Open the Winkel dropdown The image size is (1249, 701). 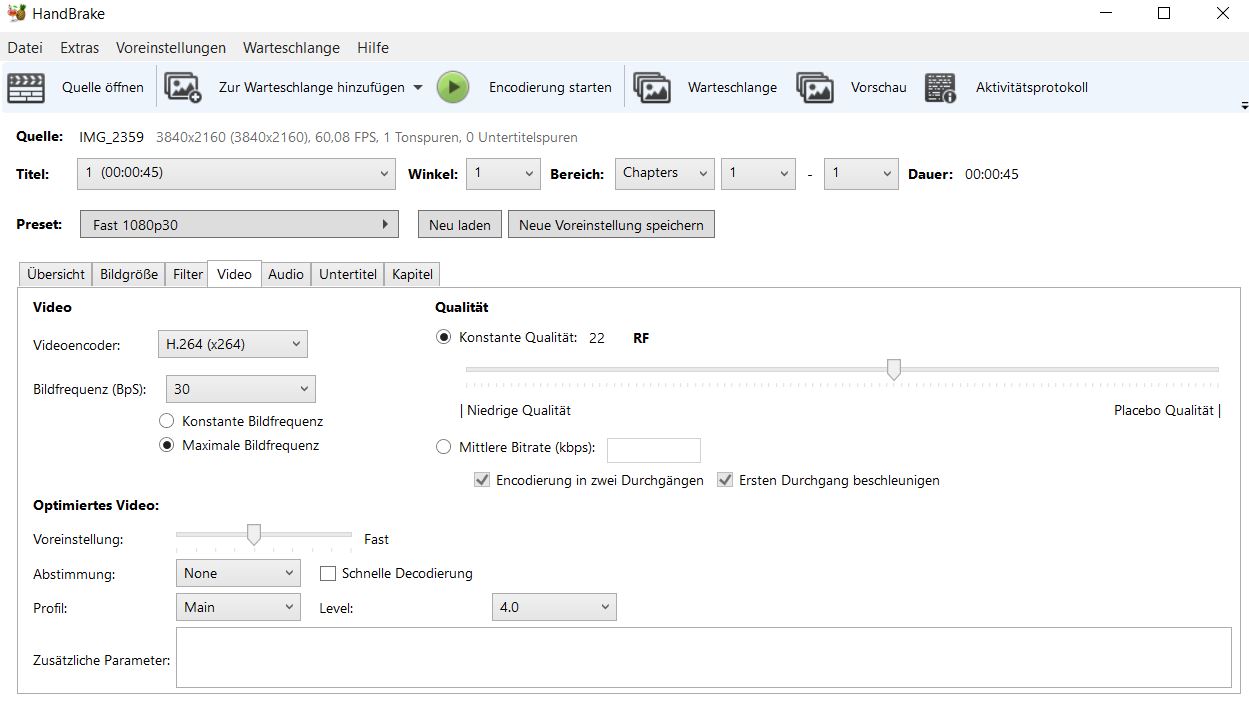[503, 173]
